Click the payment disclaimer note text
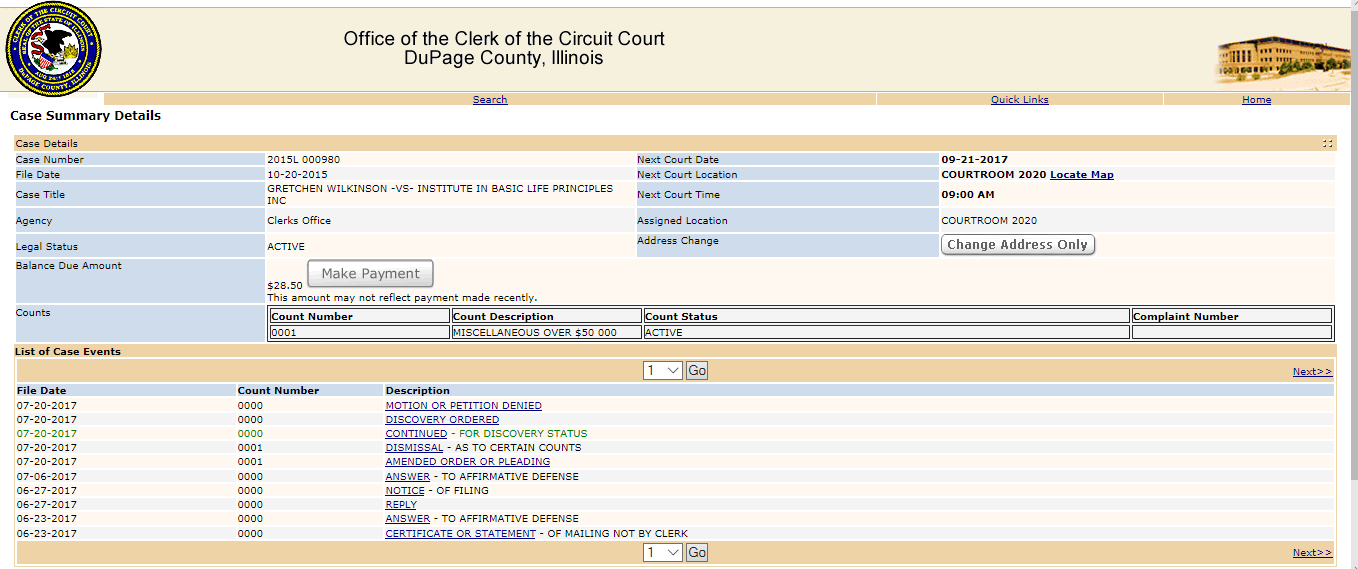 (x=402, y=298)
